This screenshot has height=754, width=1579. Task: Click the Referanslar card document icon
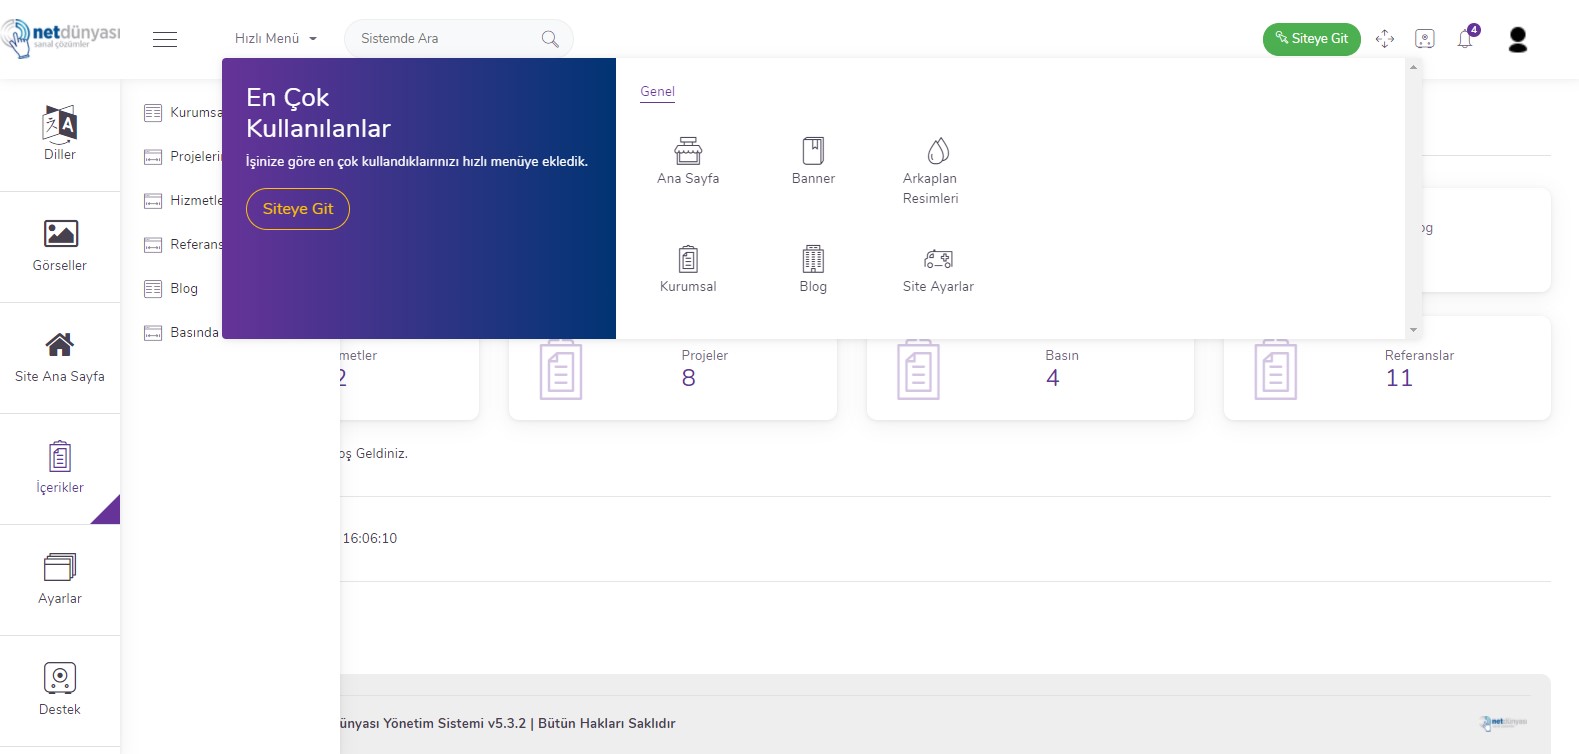1275,370
